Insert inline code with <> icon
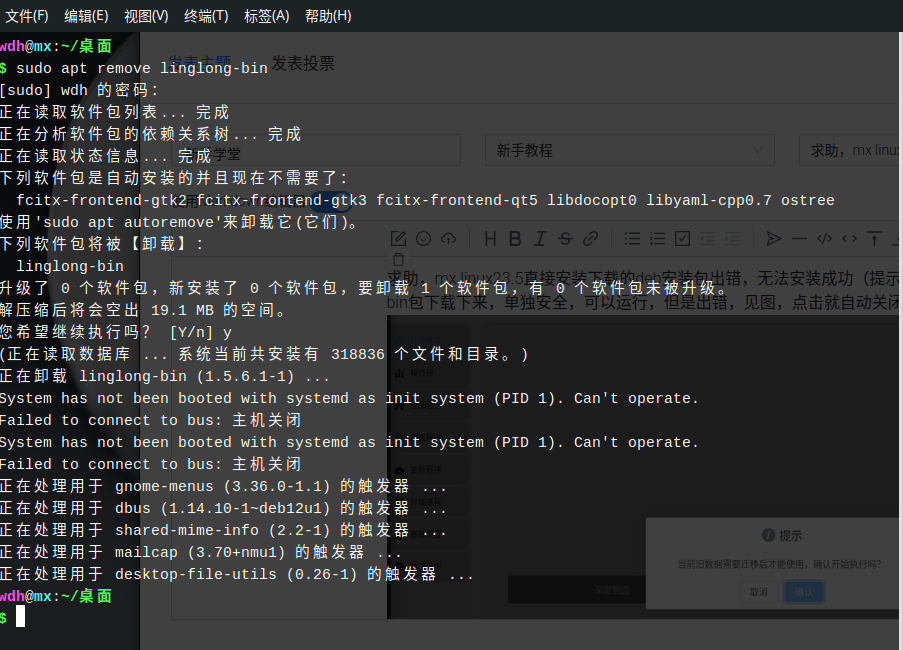The image size is (903, 650). point(849,238)
